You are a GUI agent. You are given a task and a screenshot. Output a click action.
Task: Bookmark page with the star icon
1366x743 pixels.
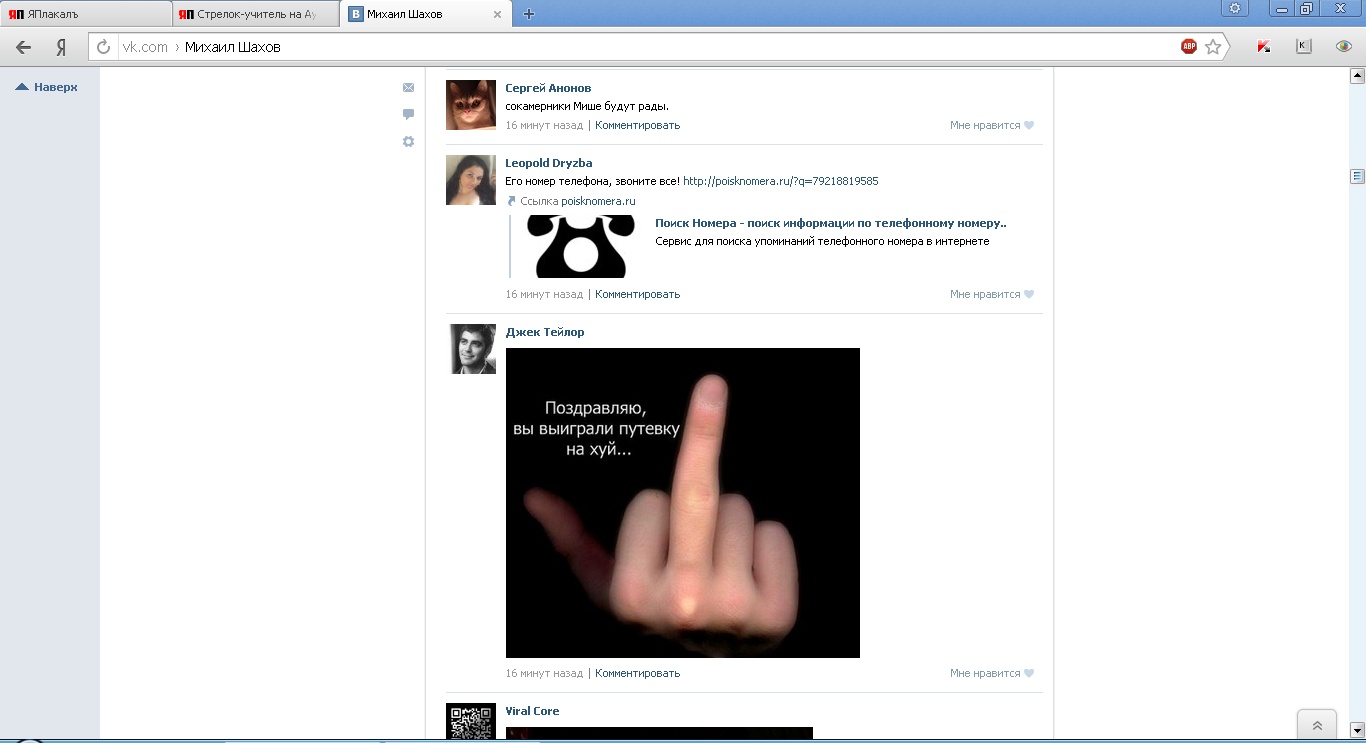[1213, 47]
